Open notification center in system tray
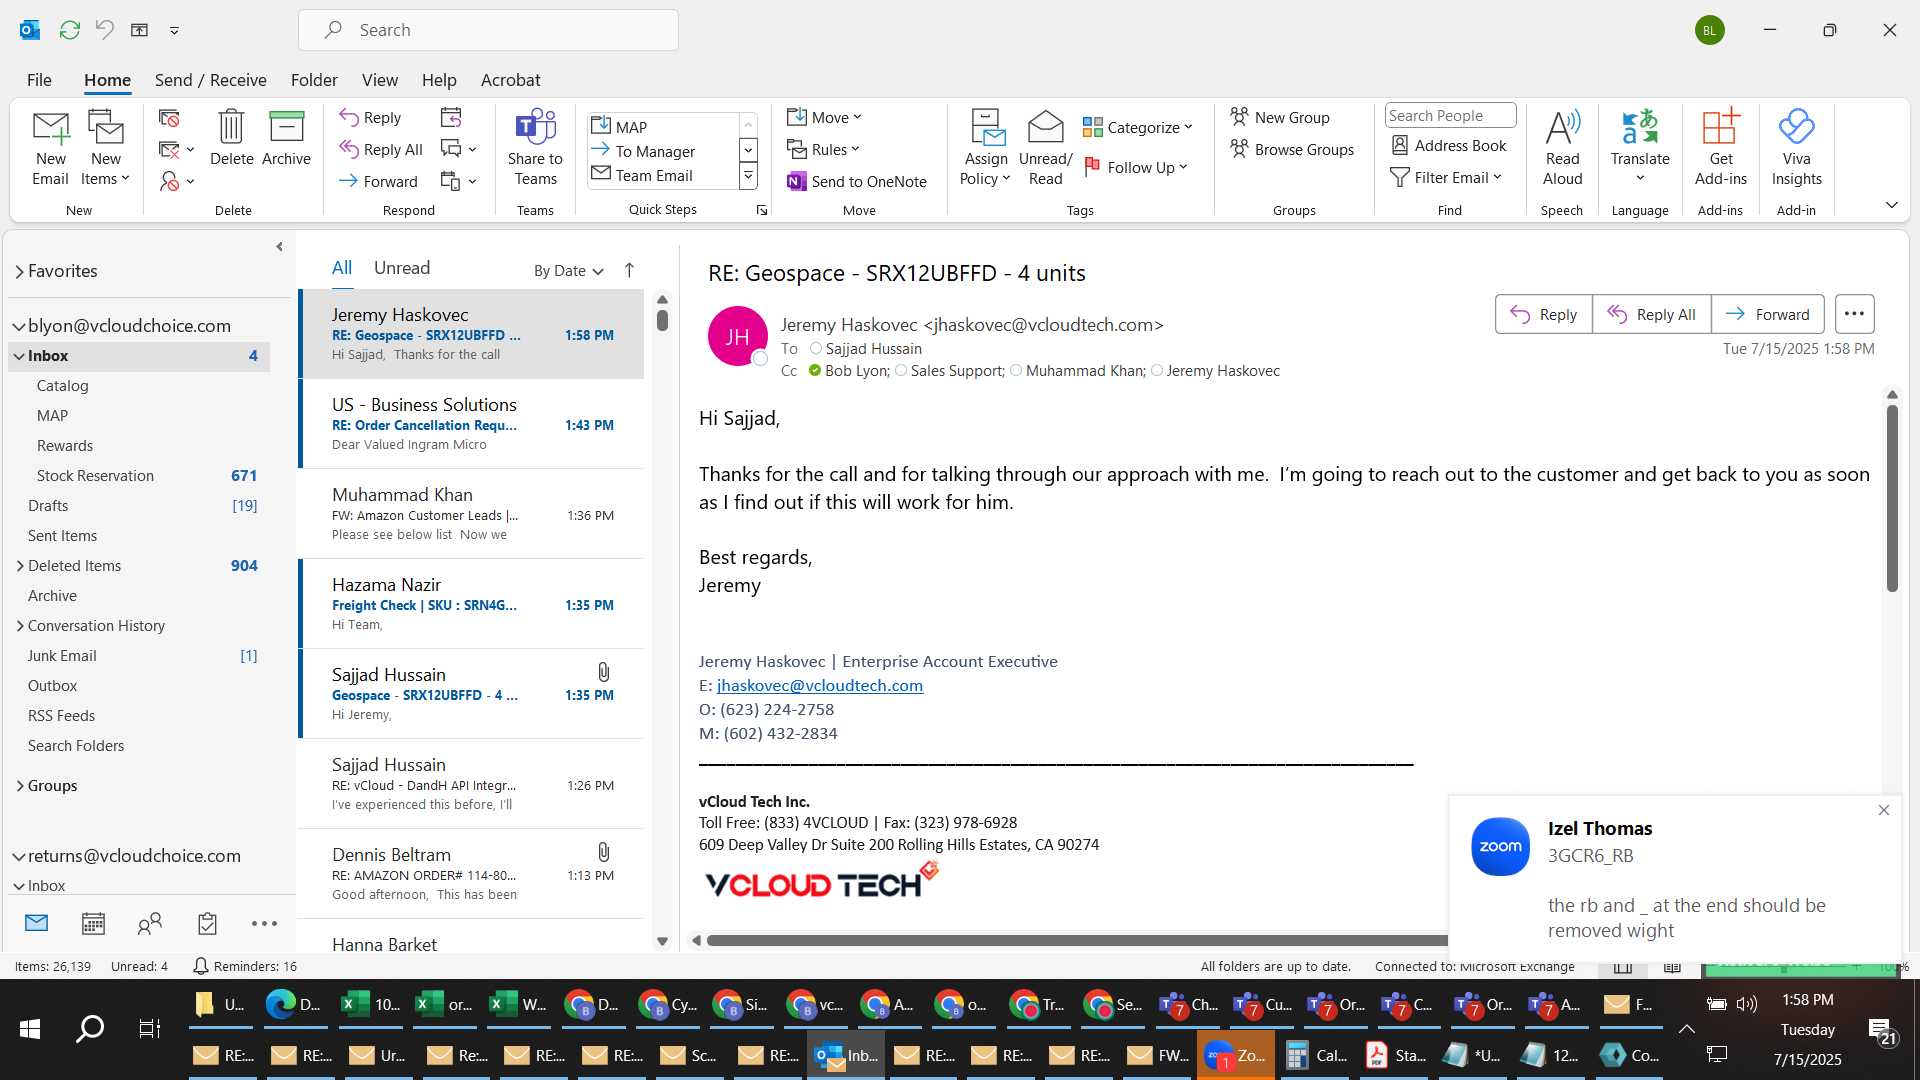 1881,1031
